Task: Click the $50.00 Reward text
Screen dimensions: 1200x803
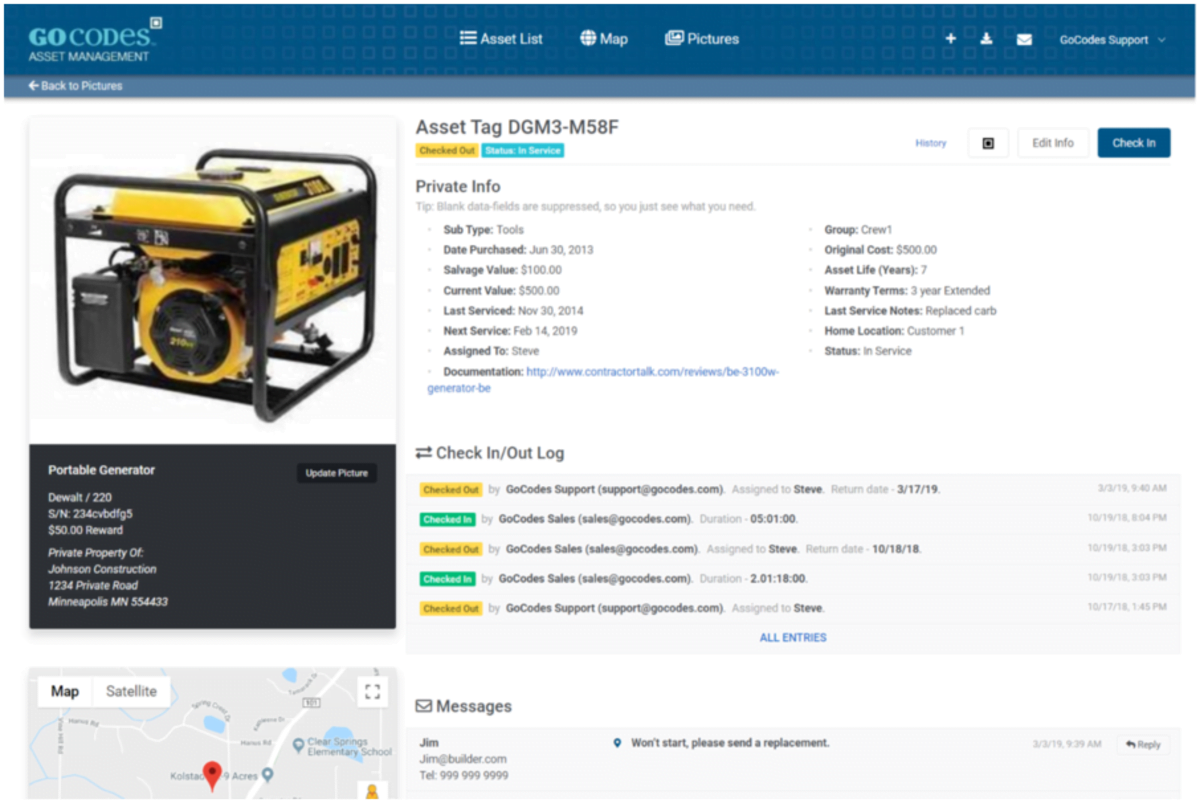Action: 86,530
